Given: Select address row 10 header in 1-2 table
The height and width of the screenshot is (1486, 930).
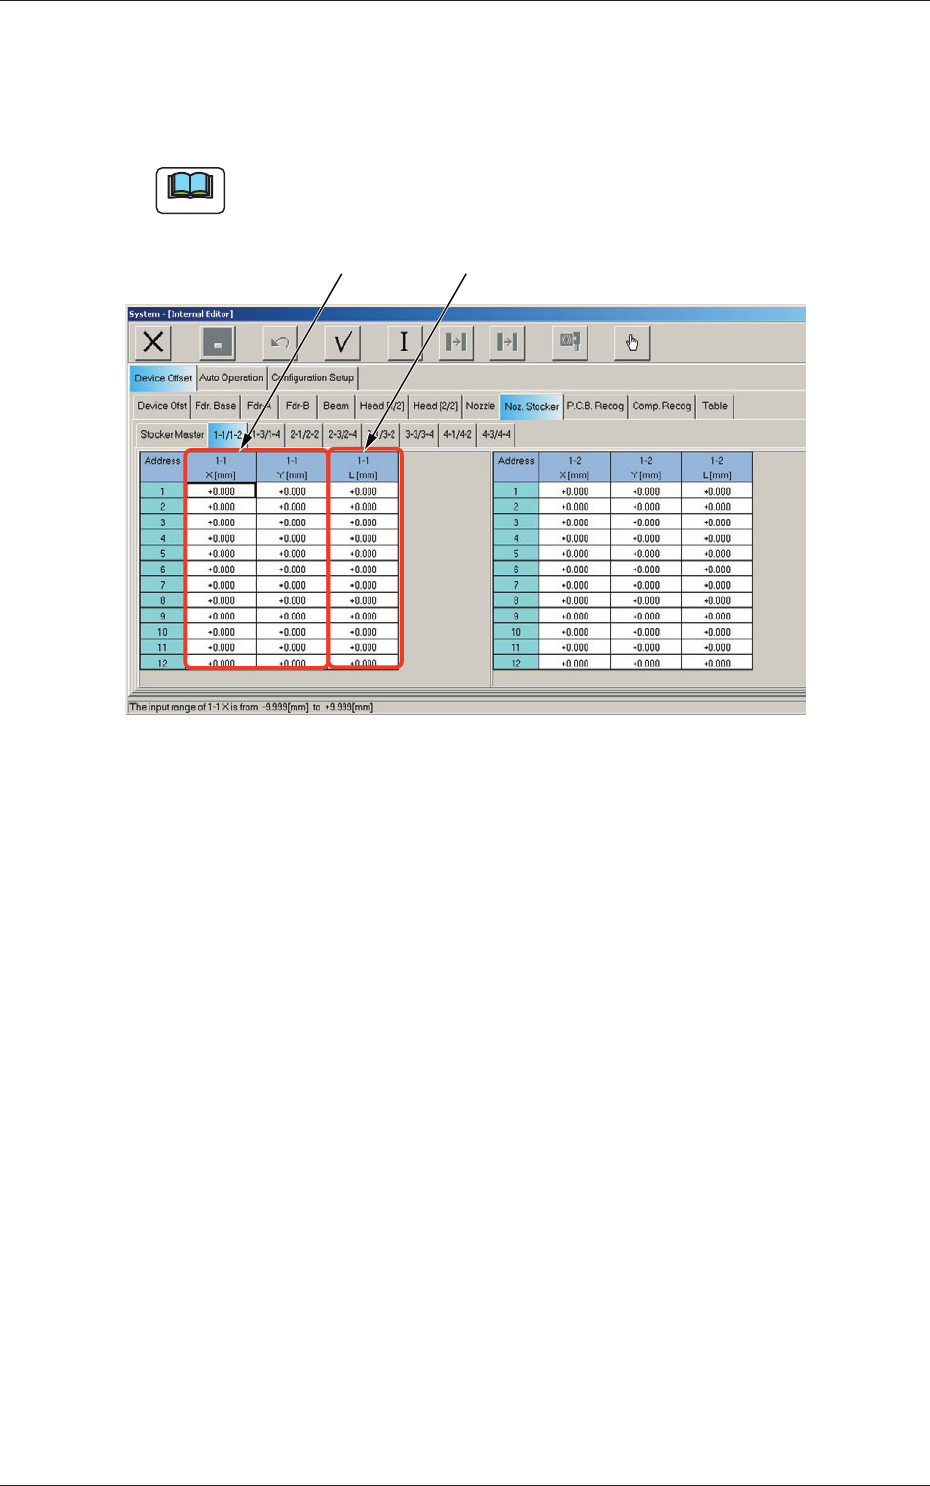Looking at the screenshot, I should pos(516,632).
